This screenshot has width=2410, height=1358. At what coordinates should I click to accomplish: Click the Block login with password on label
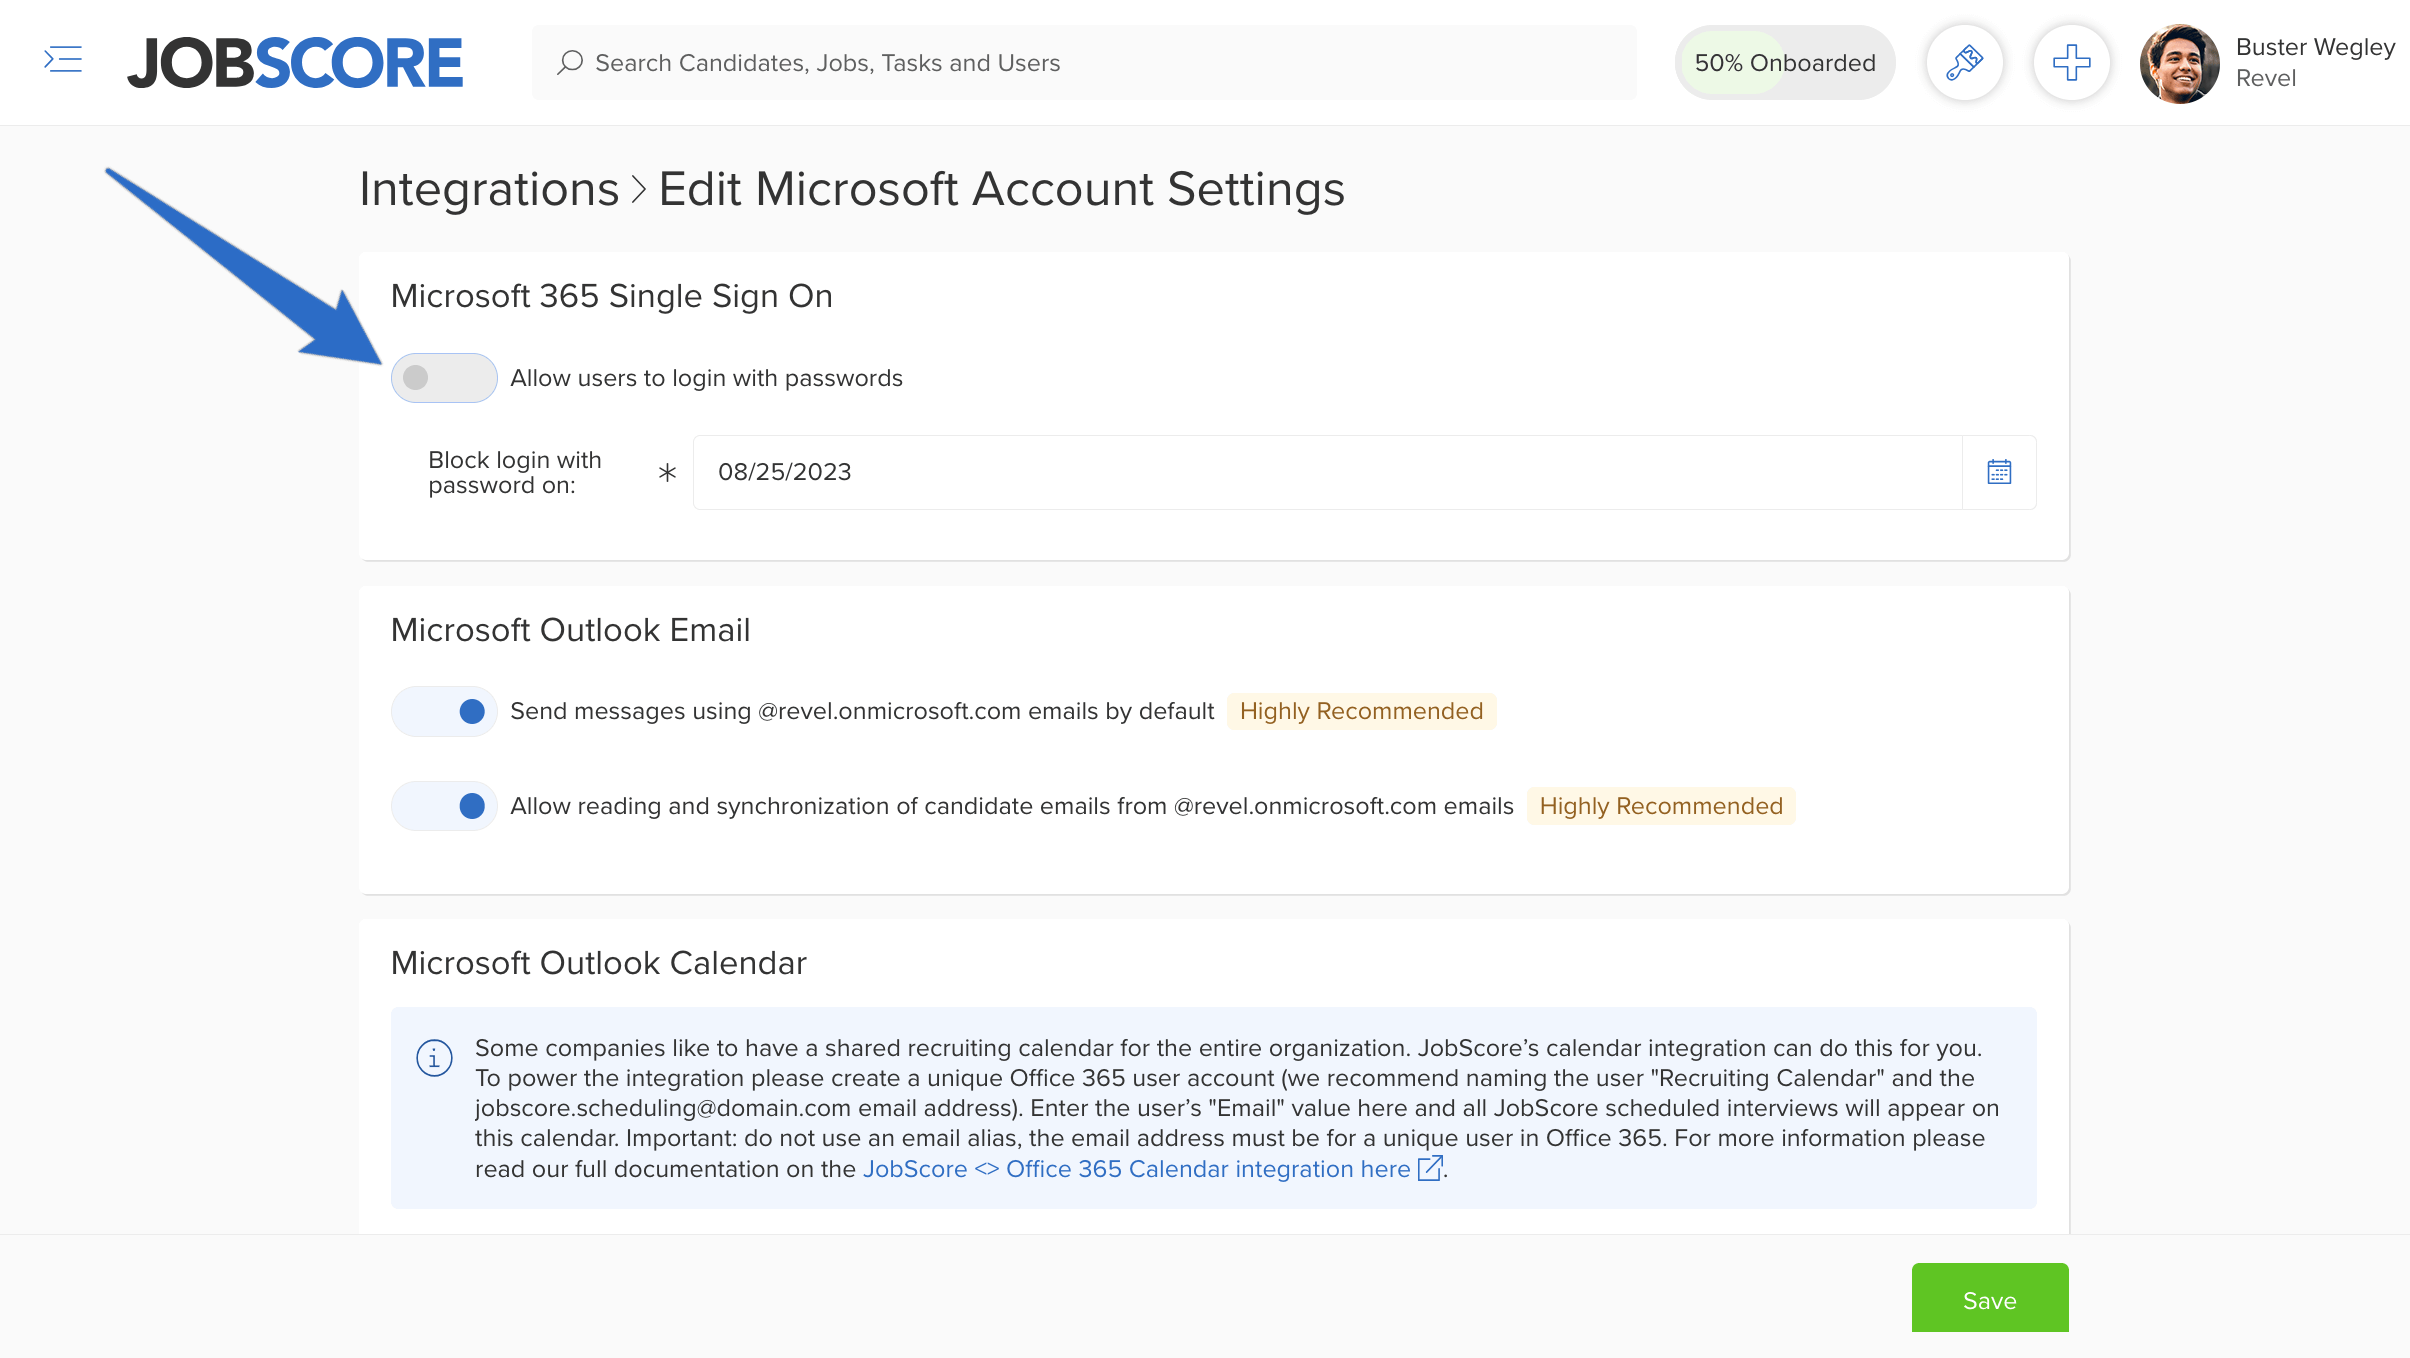[515, 472]
